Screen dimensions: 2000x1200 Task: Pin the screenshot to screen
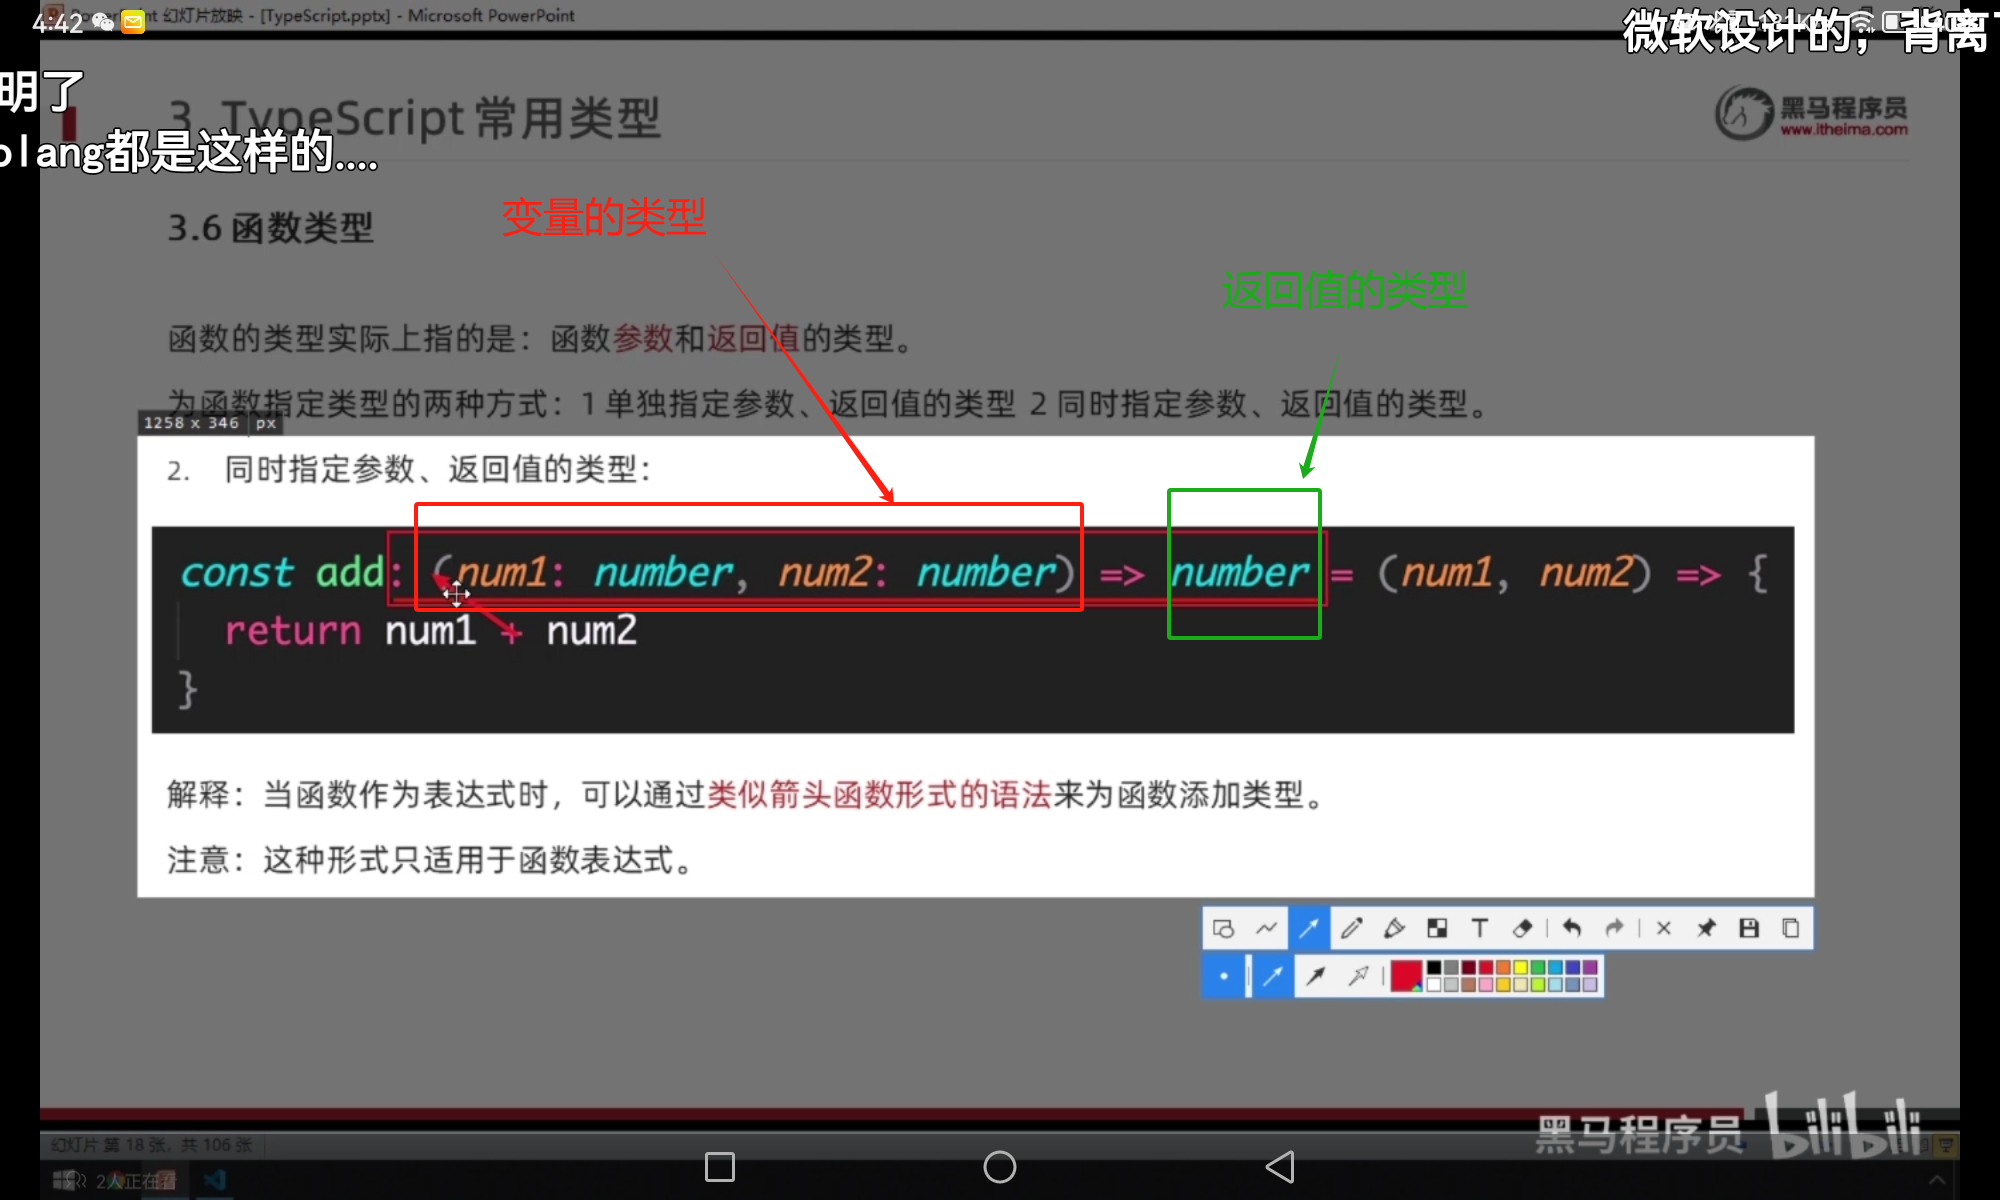point(1706,929)
